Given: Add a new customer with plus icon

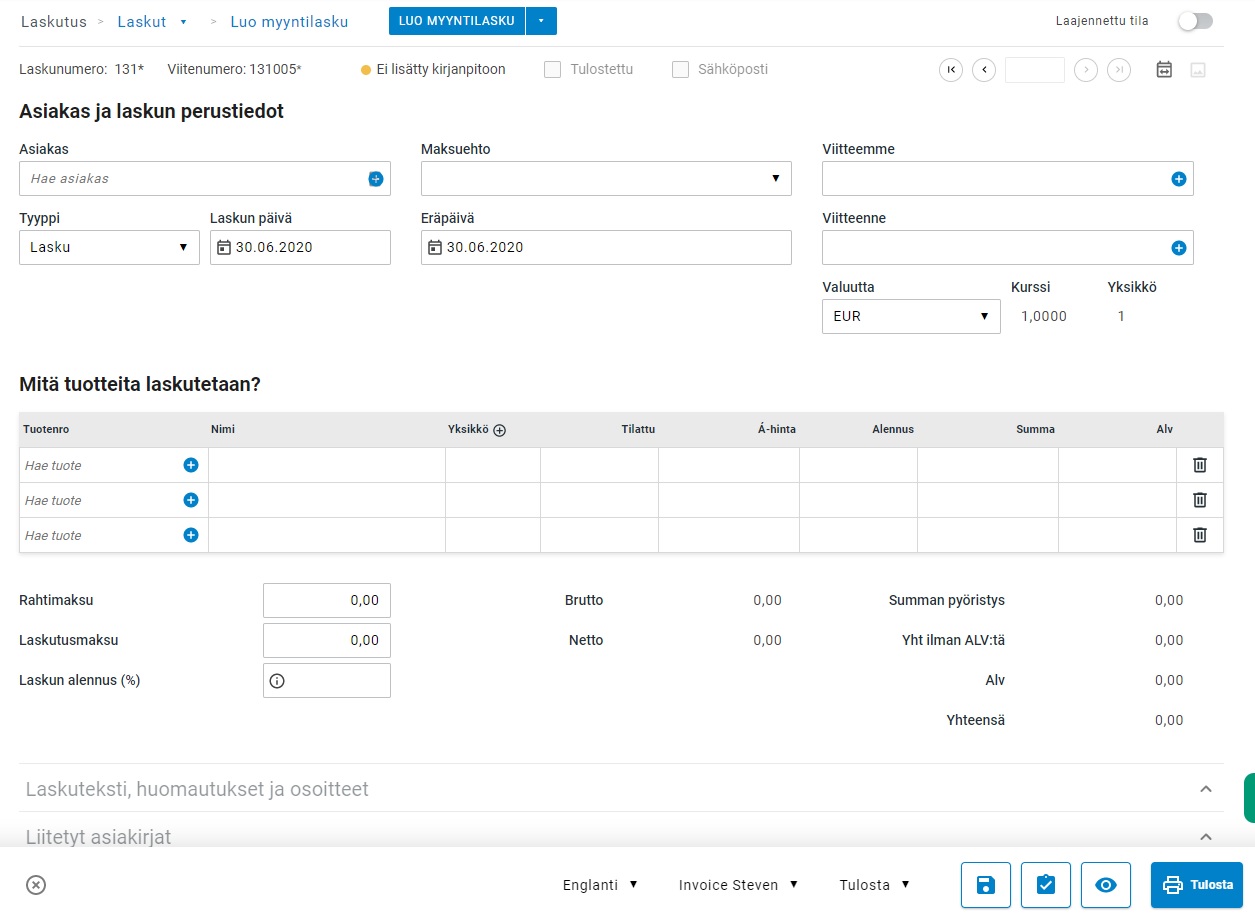Looking at the screenshot, I should pyautogui.click(x=376, y=179).
